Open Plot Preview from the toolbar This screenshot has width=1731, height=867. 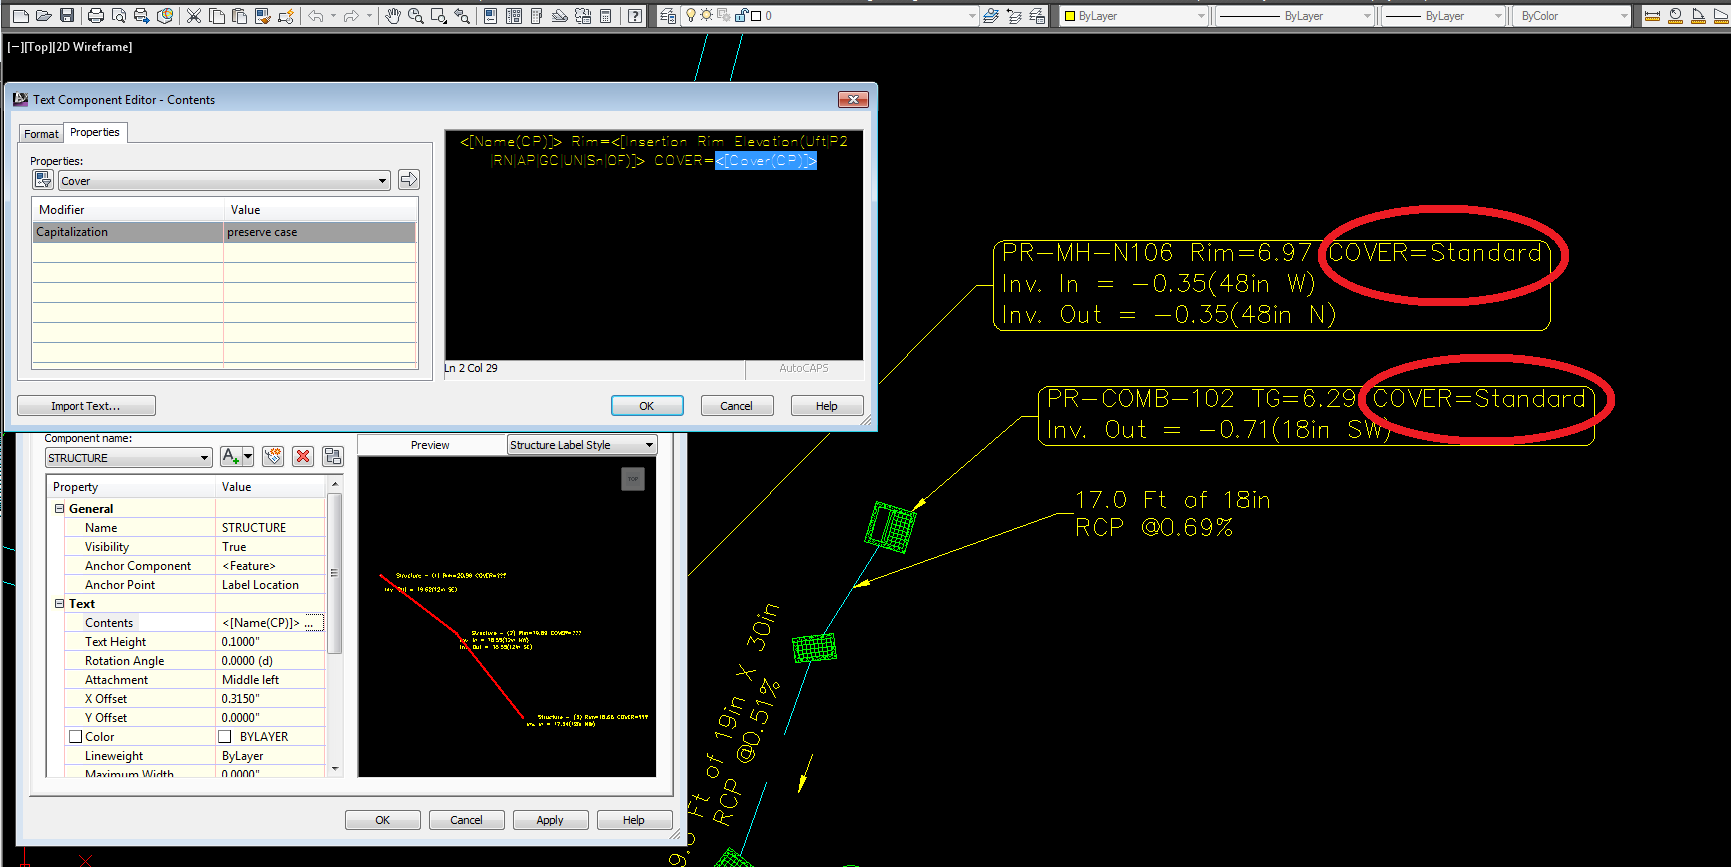pyautogui.click(x=119, y=15)
